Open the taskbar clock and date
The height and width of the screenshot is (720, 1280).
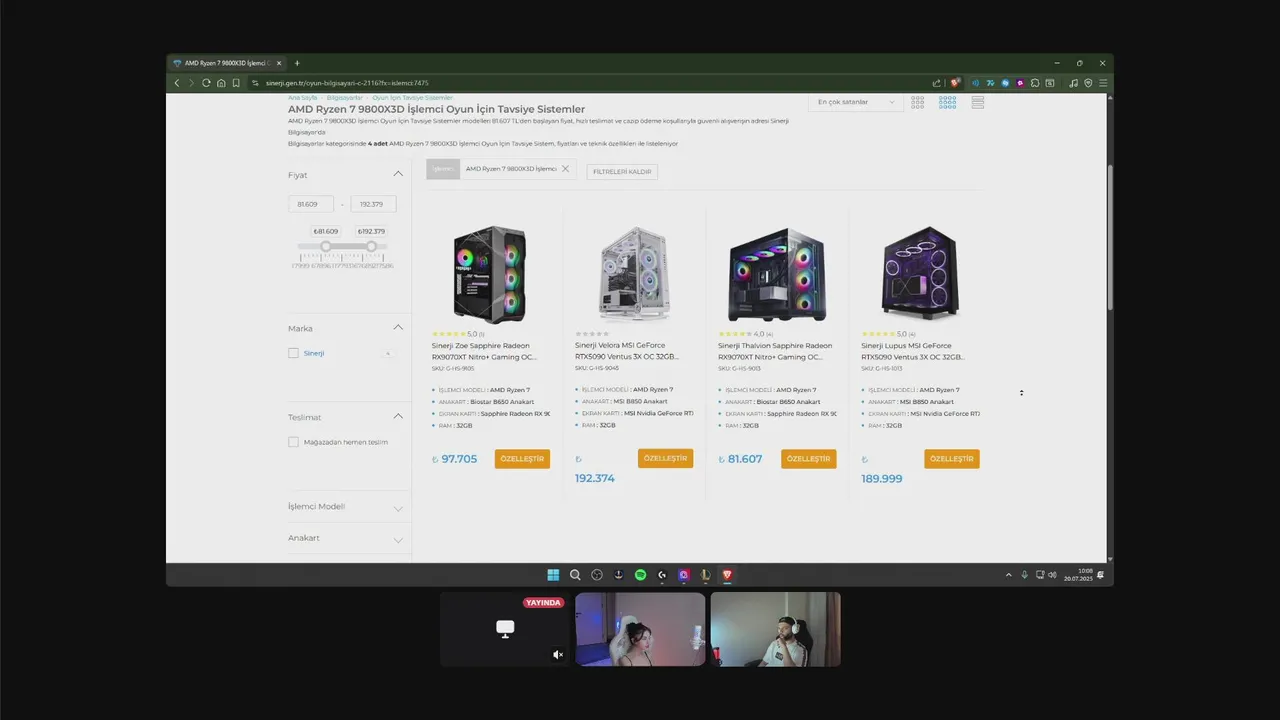click(x=1078, y=575)
